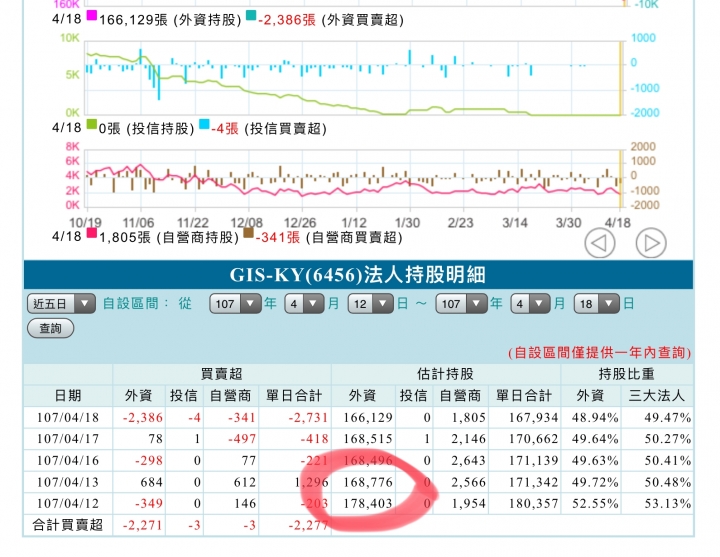
Task: Click the GIS-KY(6456)法人持股明細 title bar
Action: pos(358,275)
